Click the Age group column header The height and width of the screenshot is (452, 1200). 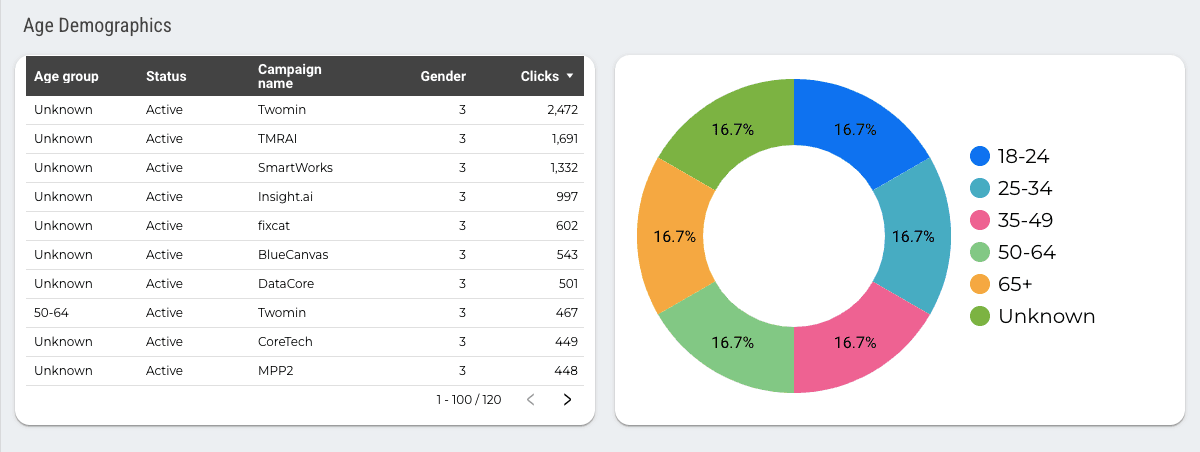tap(66, 76)
